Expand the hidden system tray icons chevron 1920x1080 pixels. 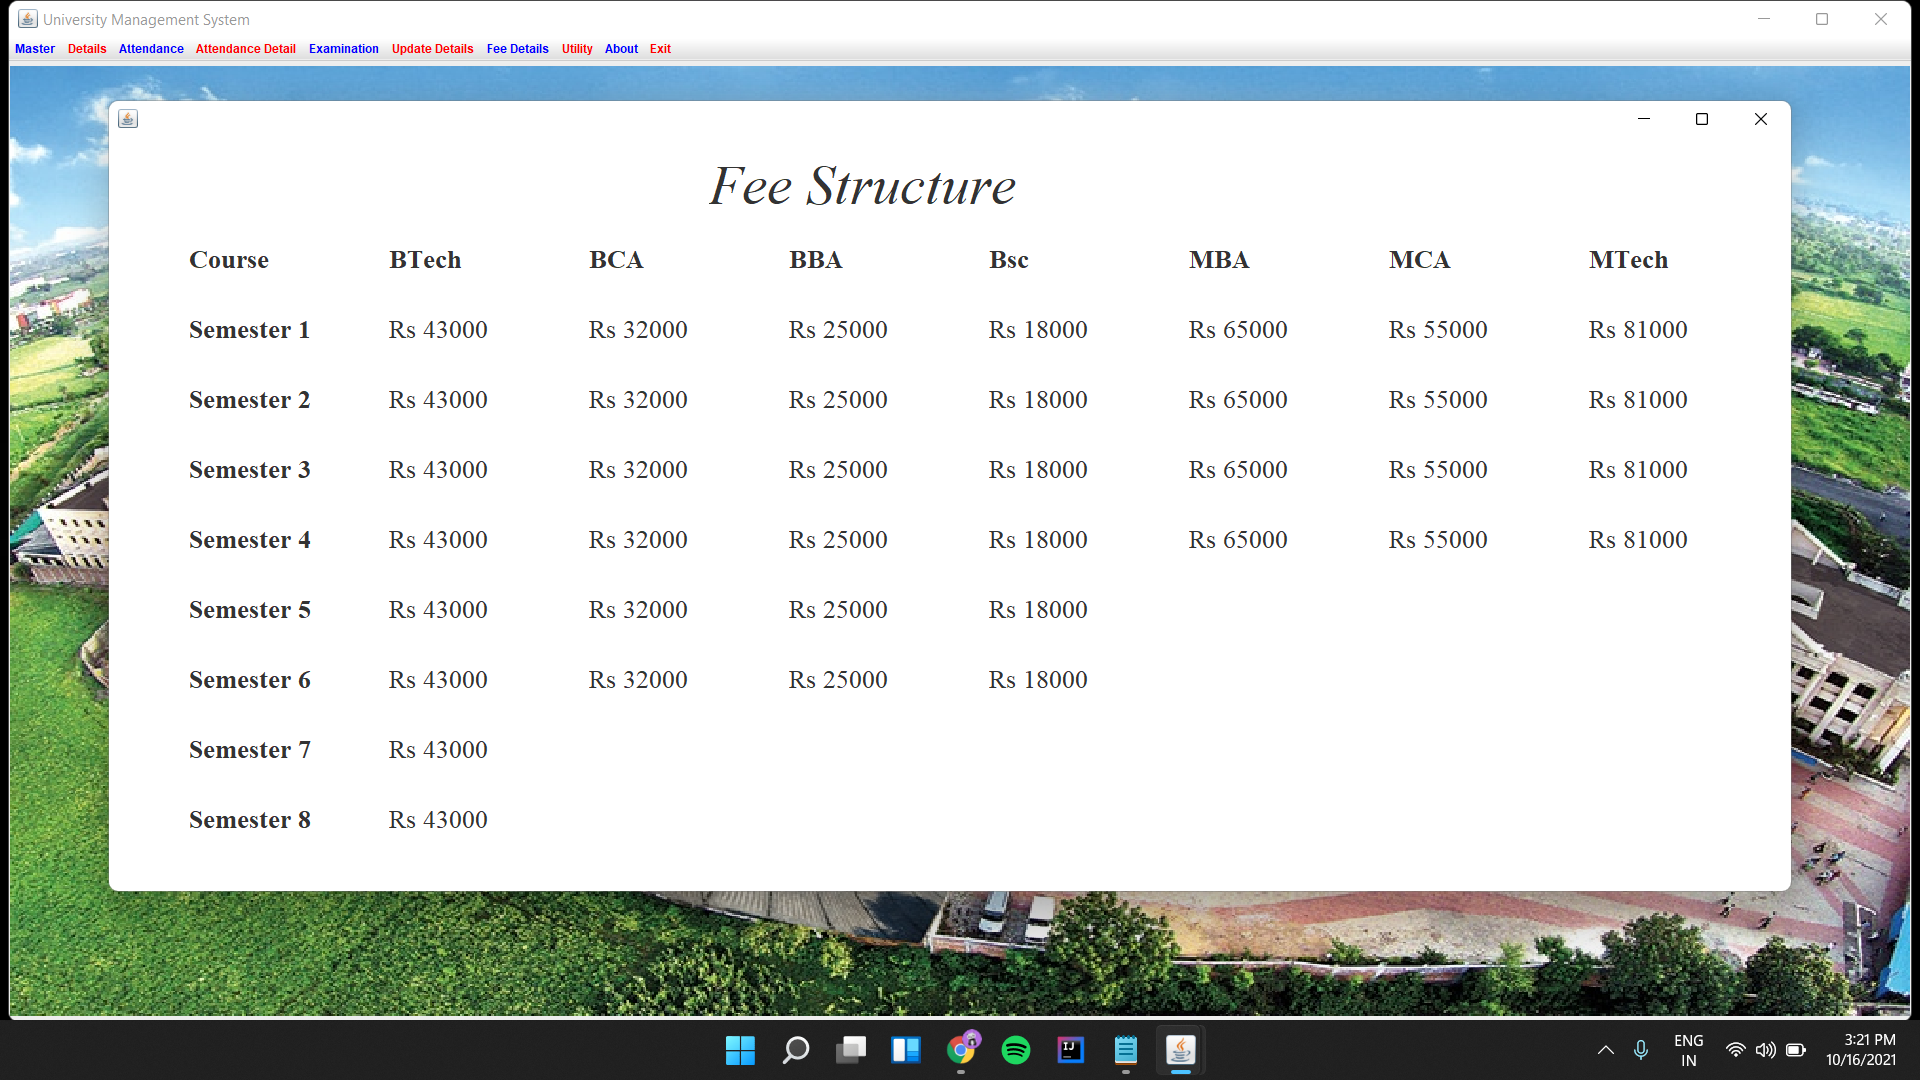(1605, 1050)
